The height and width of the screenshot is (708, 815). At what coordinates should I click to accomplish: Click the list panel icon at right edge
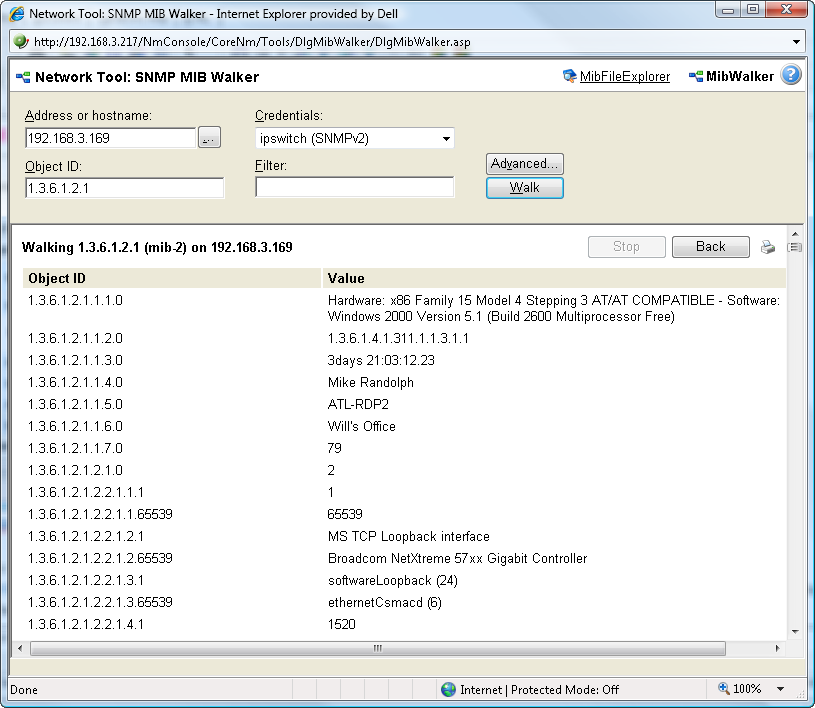click(796, 247)
